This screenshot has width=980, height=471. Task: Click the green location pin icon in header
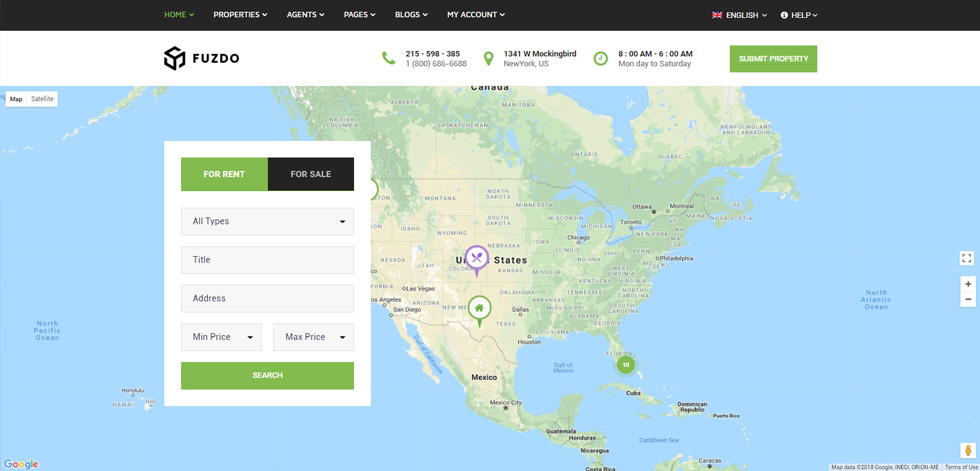point(489,59)
